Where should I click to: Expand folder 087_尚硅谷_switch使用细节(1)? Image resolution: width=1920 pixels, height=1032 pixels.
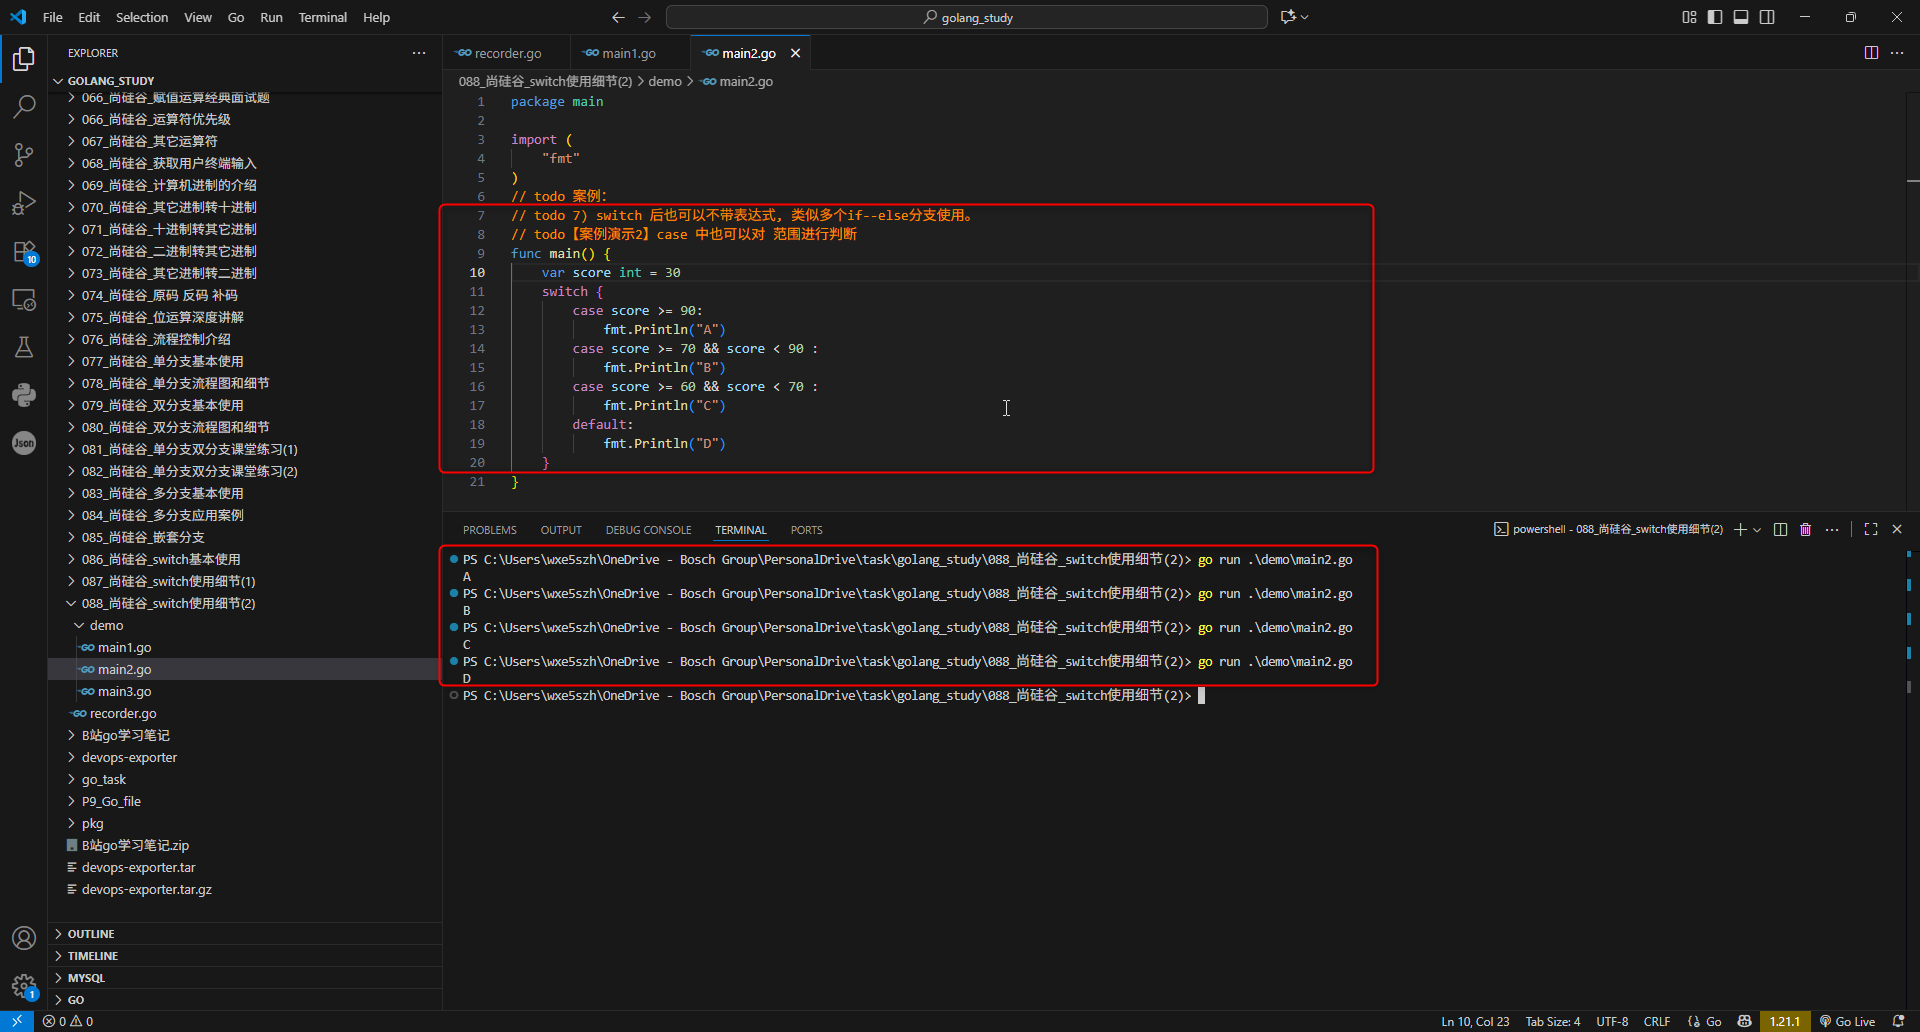(245, 581)
